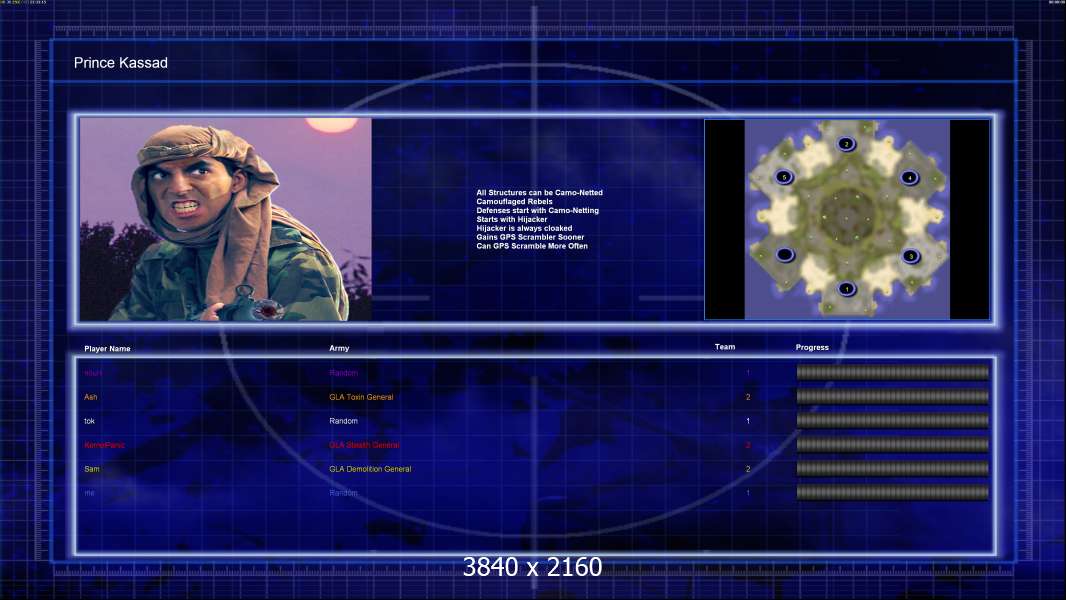Screen dimensions: 1066x600
Task: Click the Progress column header
Action: click(812, 347)
